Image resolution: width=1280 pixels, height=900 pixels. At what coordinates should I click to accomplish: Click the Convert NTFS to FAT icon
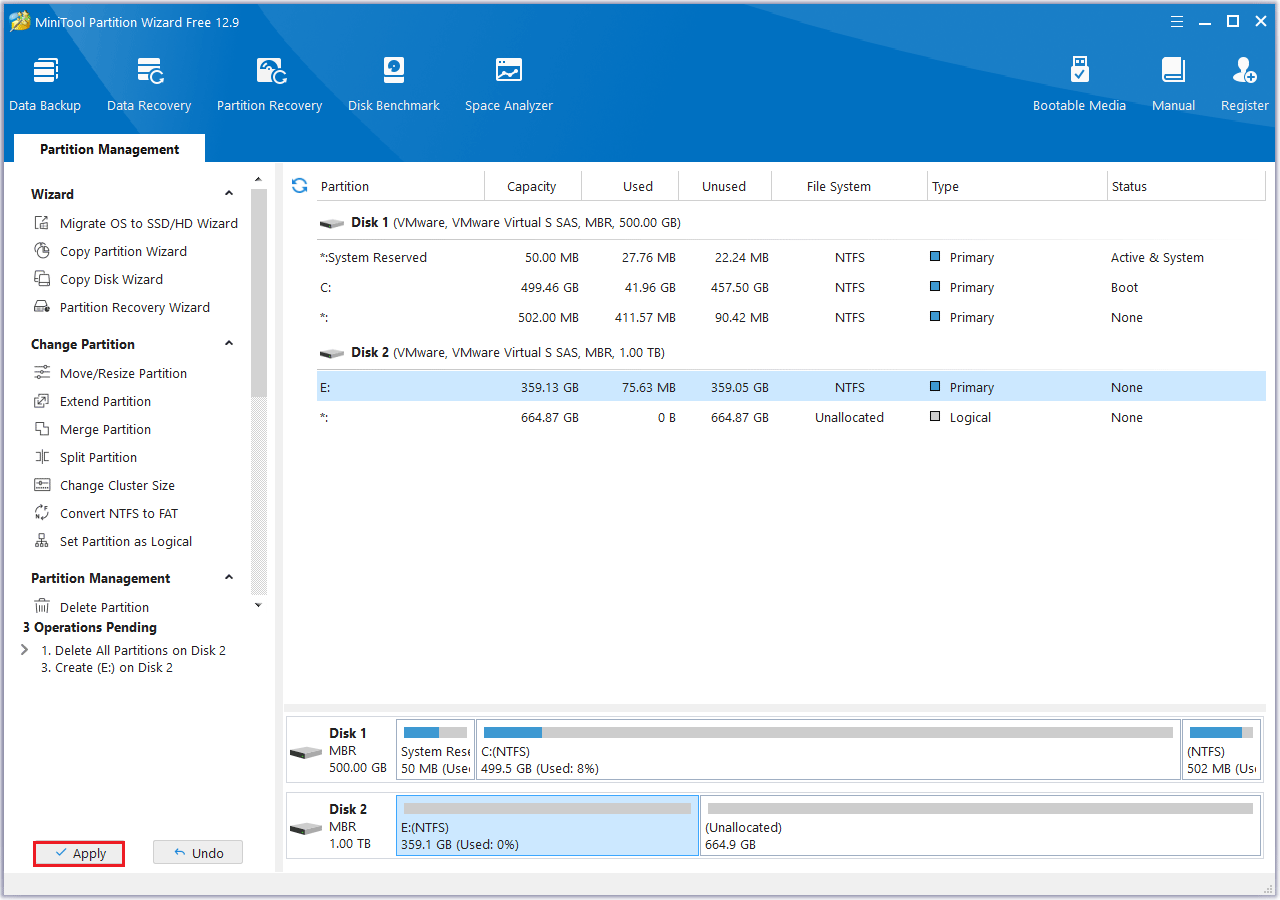[42, 513]
